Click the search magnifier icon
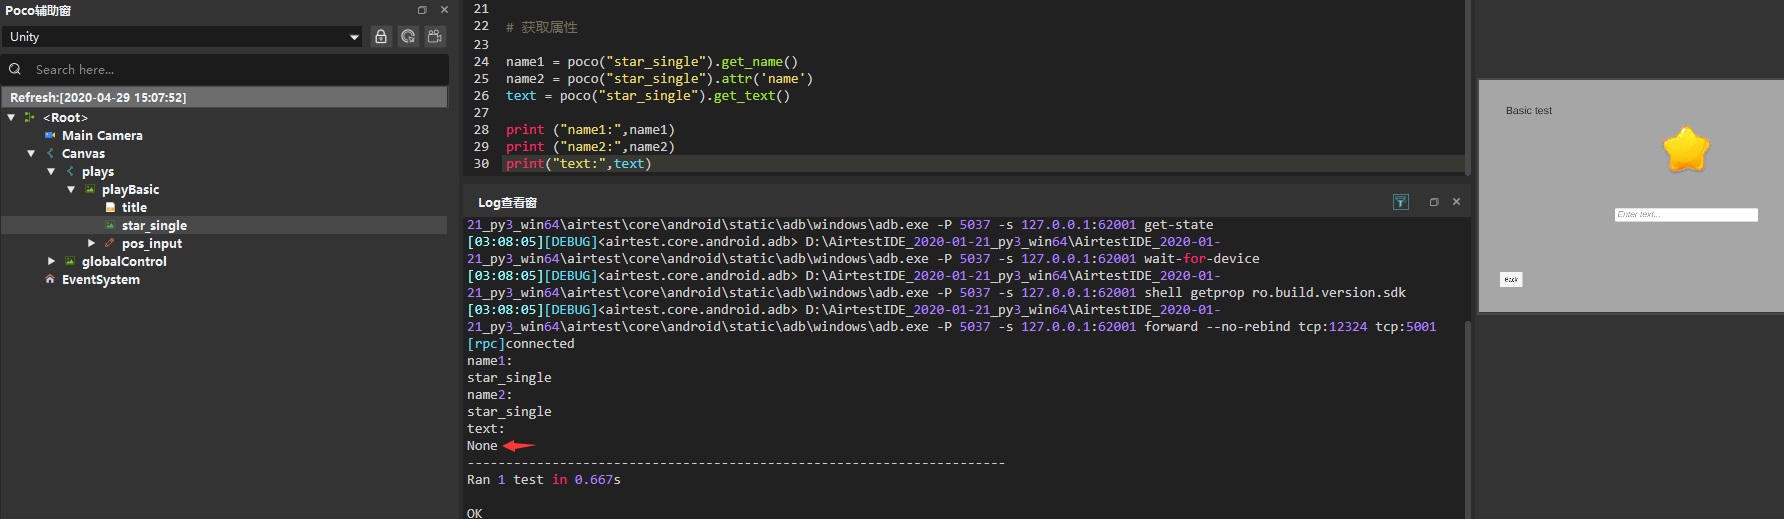Viewport: 1784px width, 519px height. 15,69
